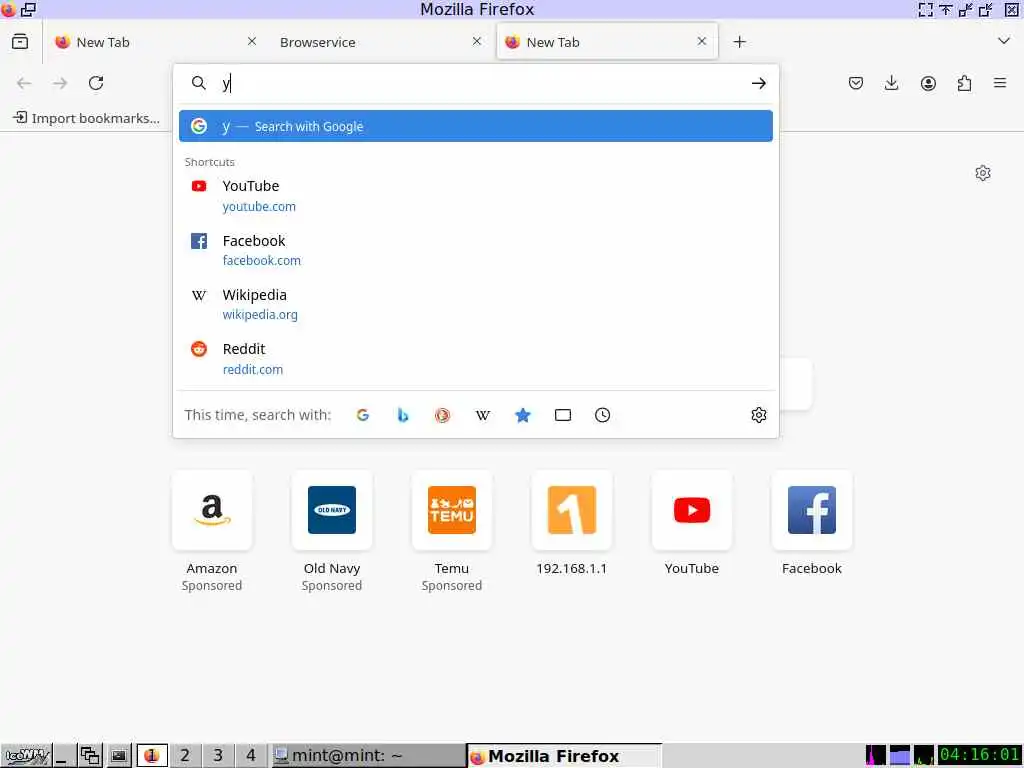Search this time with Bing icon
This screenshot has width=1024, height=768.
tap(403, 415)
